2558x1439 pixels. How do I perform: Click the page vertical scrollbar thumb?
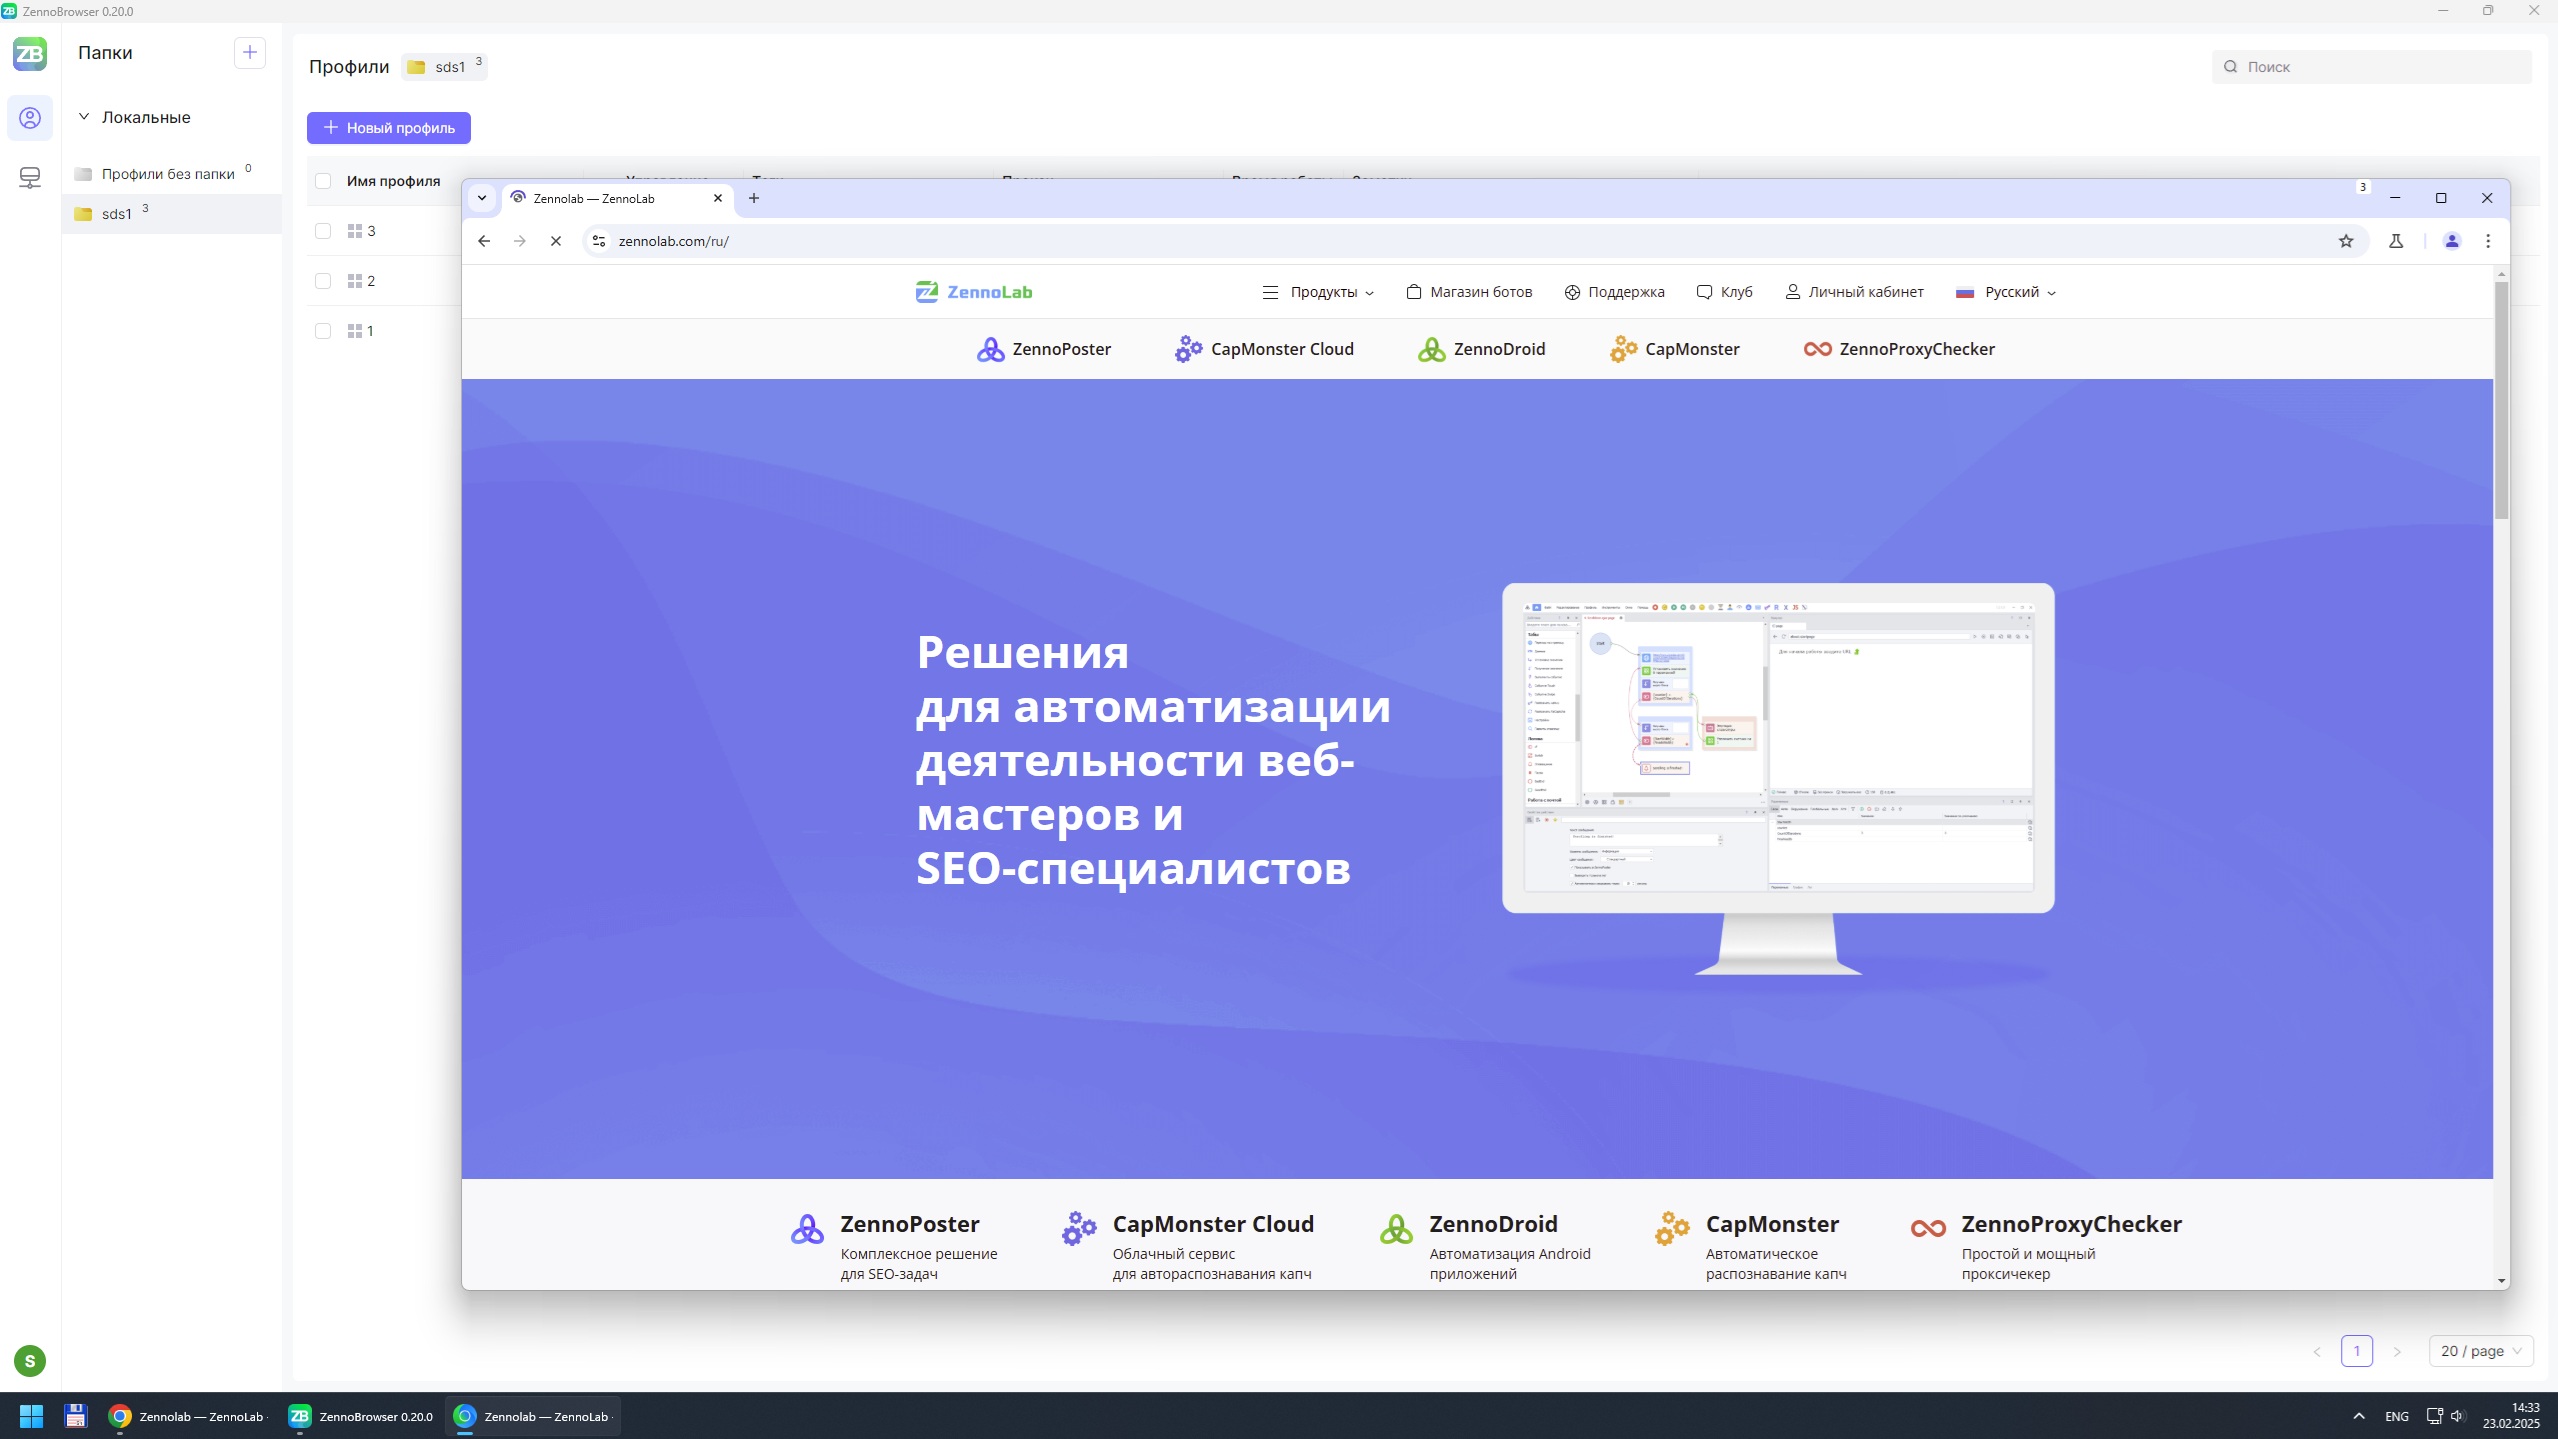[x=2501, y=400]
